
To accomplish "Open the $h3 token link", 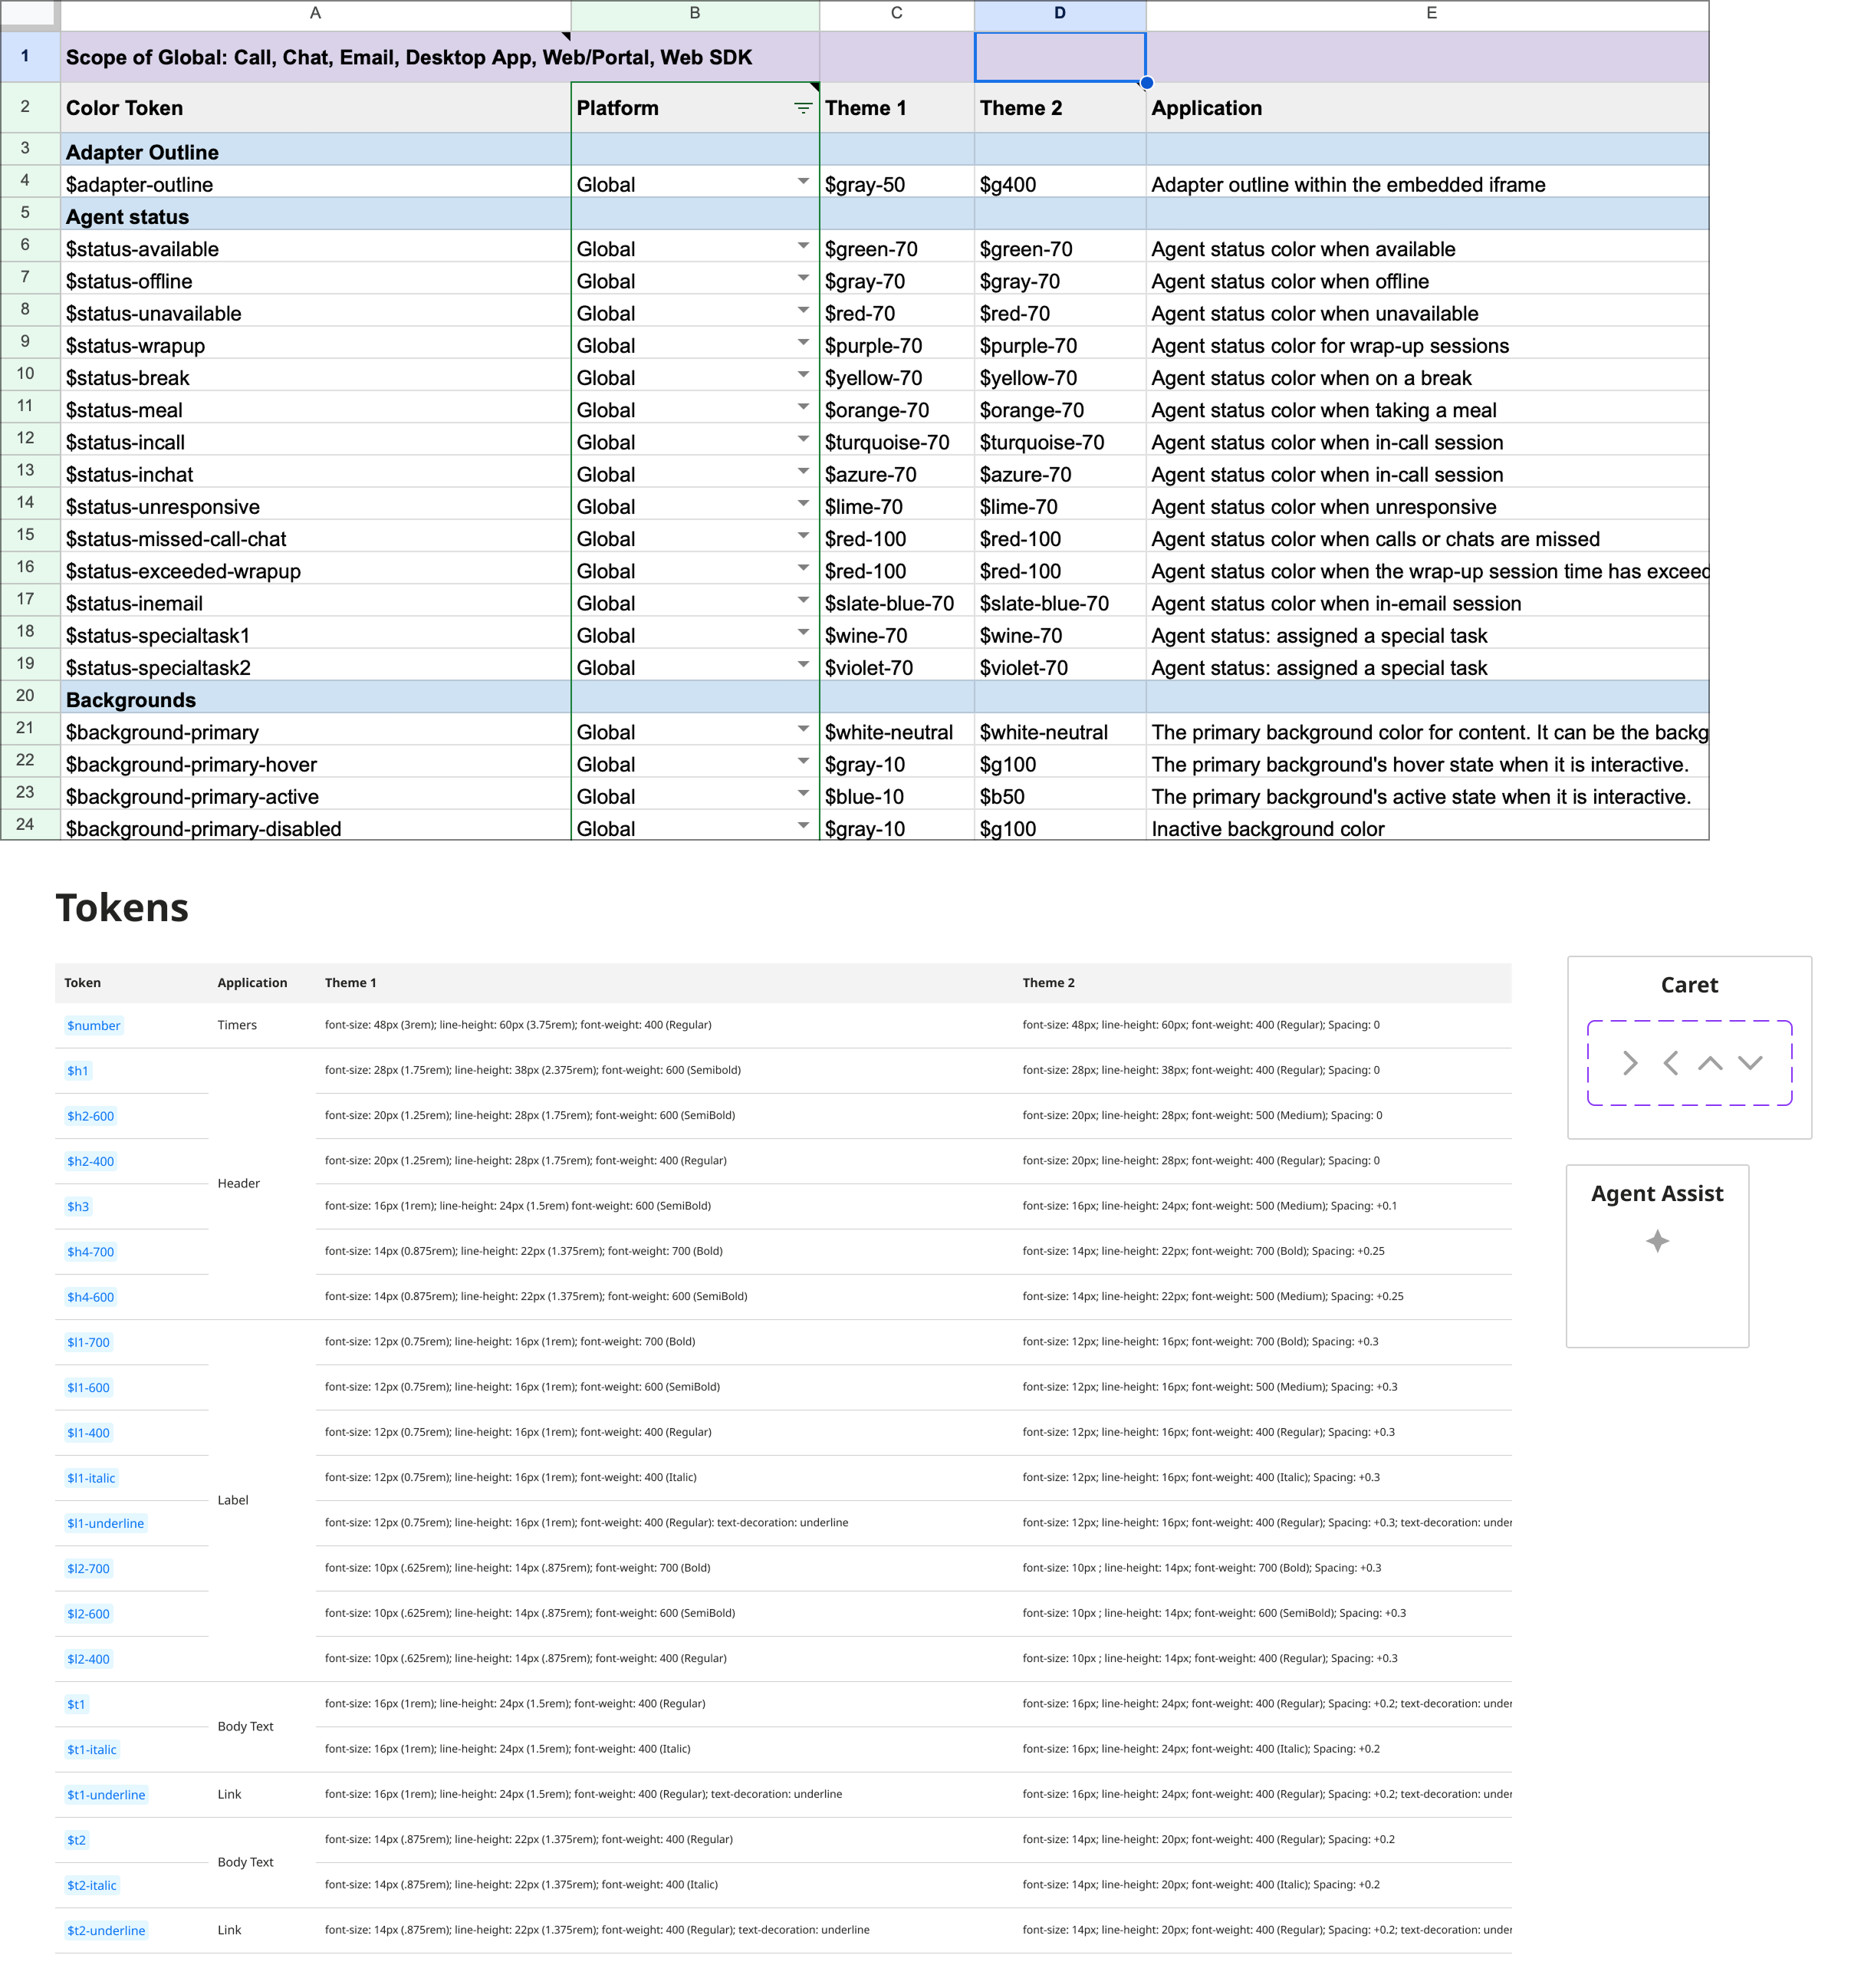I will pos(78,1206).
